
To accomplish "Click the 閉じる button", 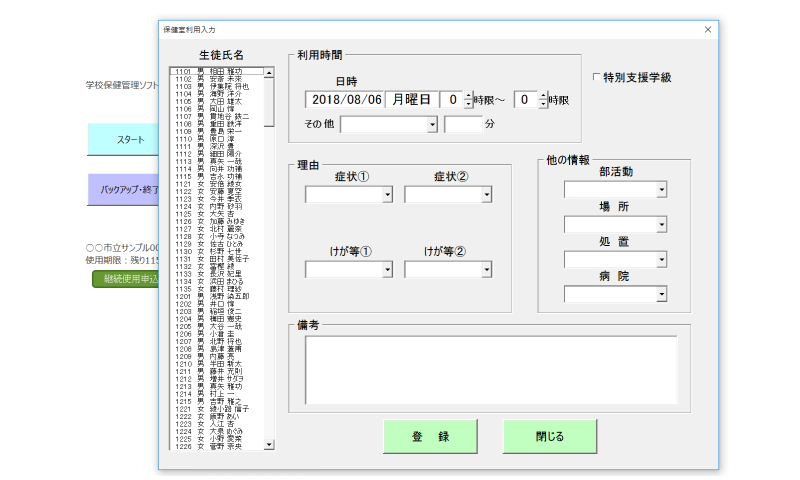I will point(550,437).
